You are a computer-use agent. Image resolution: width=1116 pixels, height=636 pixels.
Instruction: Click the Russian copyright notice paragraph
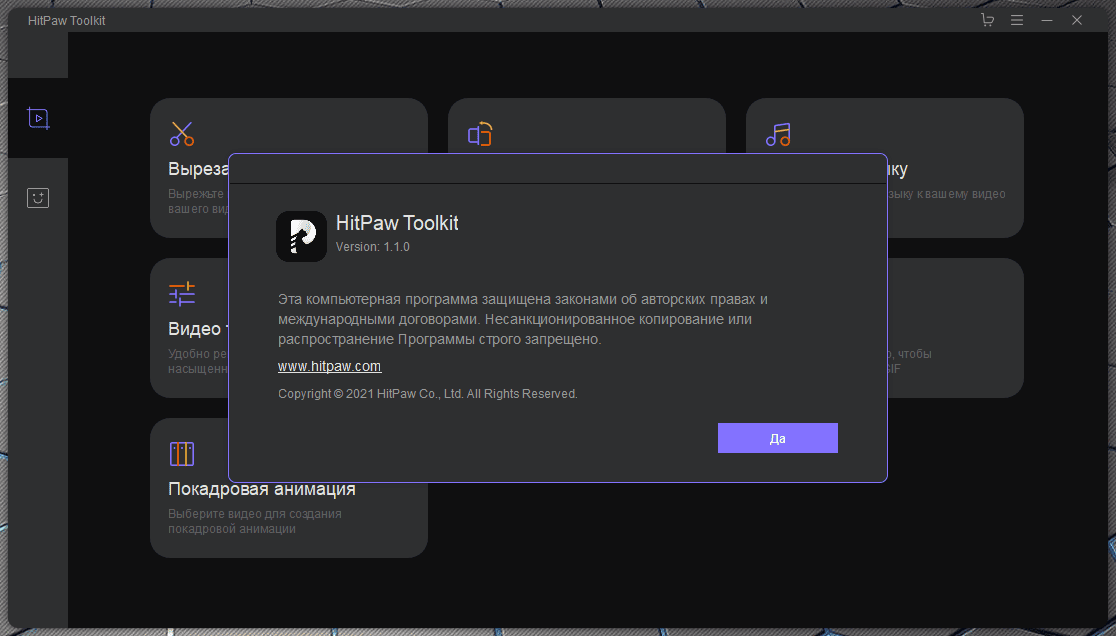522,319
